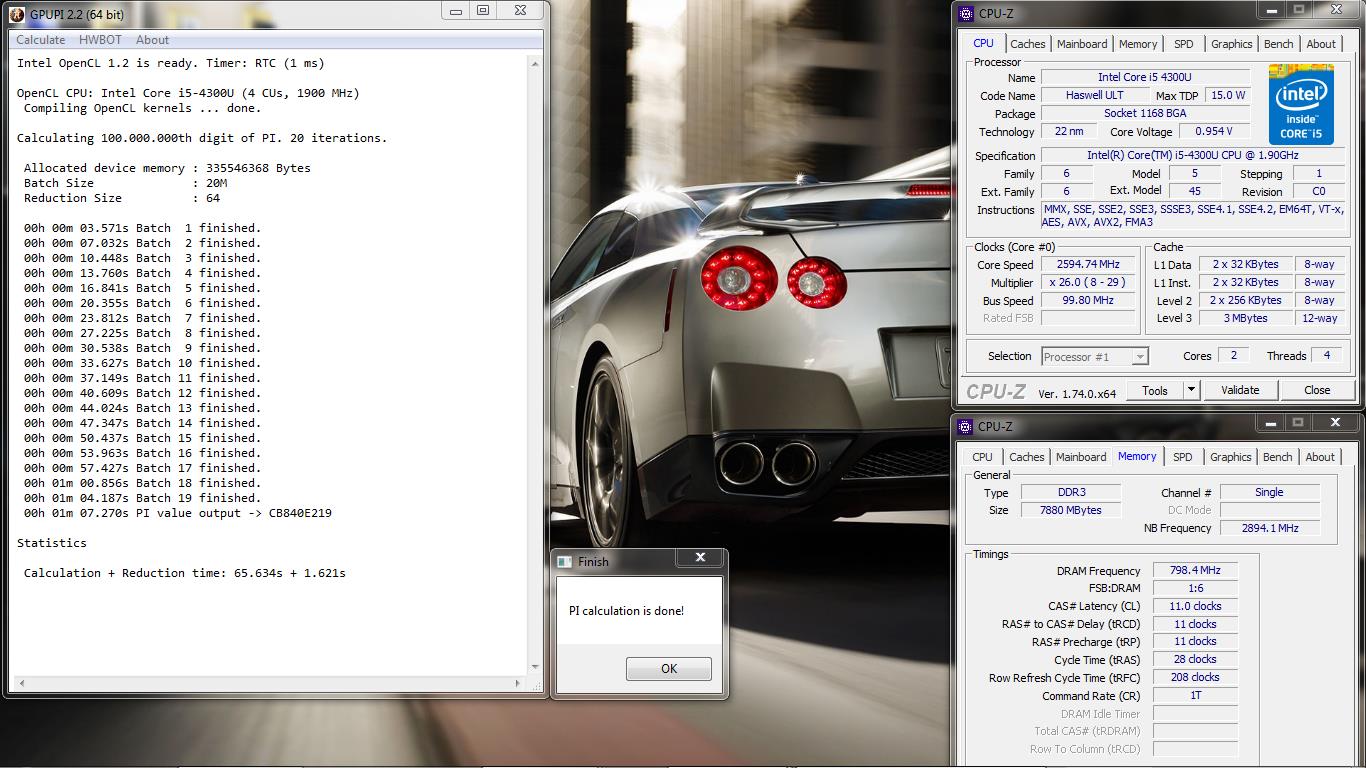
Task: Select Memory tab in bottom CPU-Z window
Action: pyautogui.click(x=1137, y=456)
